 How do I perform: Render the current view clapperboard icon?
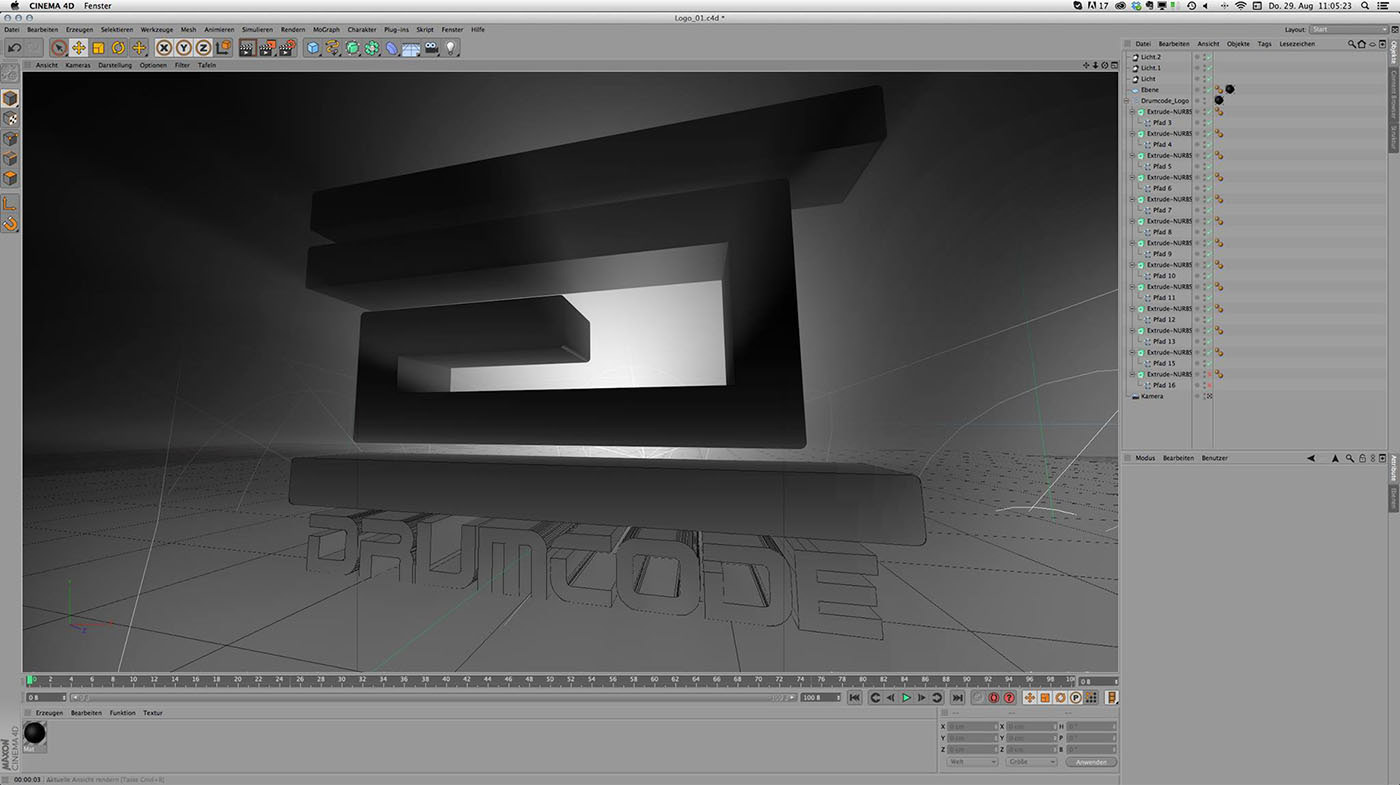tap(248, 47)
